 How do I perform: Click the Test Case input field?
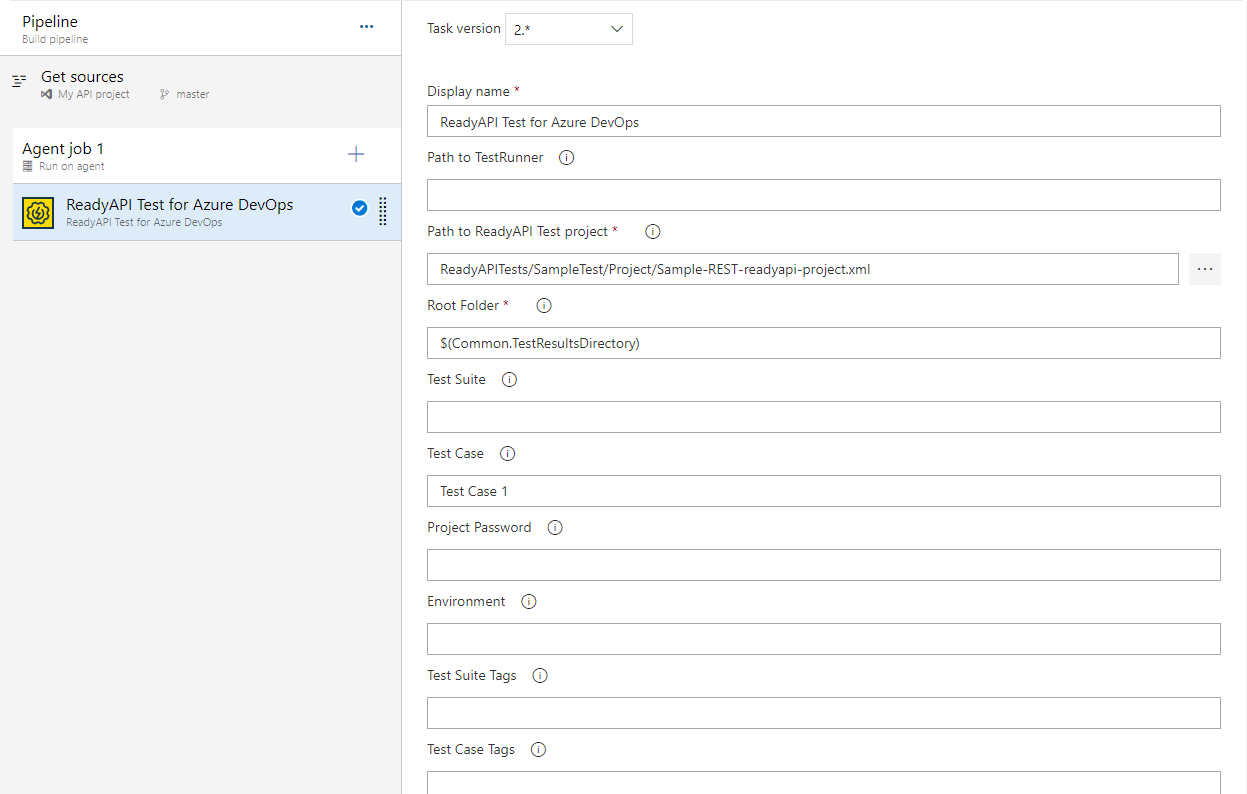824,491
